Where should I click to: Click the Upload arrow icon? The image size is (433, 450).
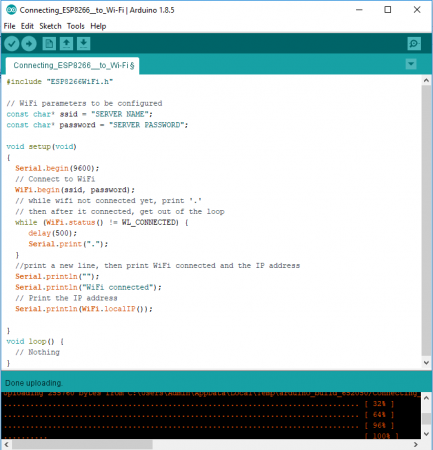pyautogui.click(x=29, y=44)
